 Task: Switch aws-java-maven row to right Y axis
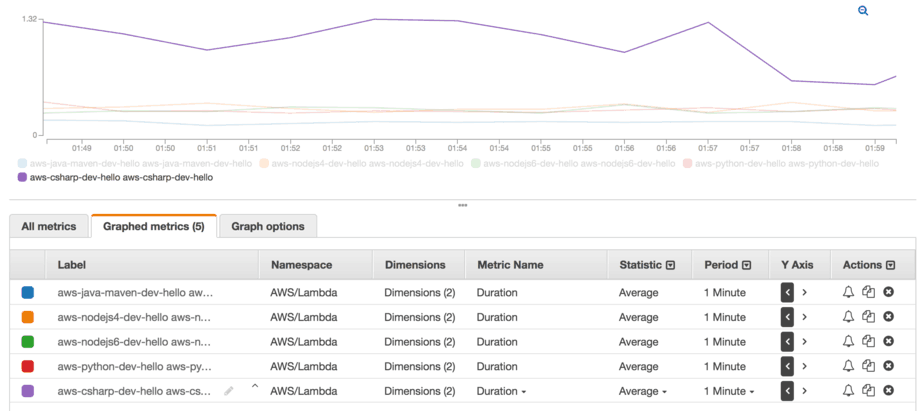[804, 292]
